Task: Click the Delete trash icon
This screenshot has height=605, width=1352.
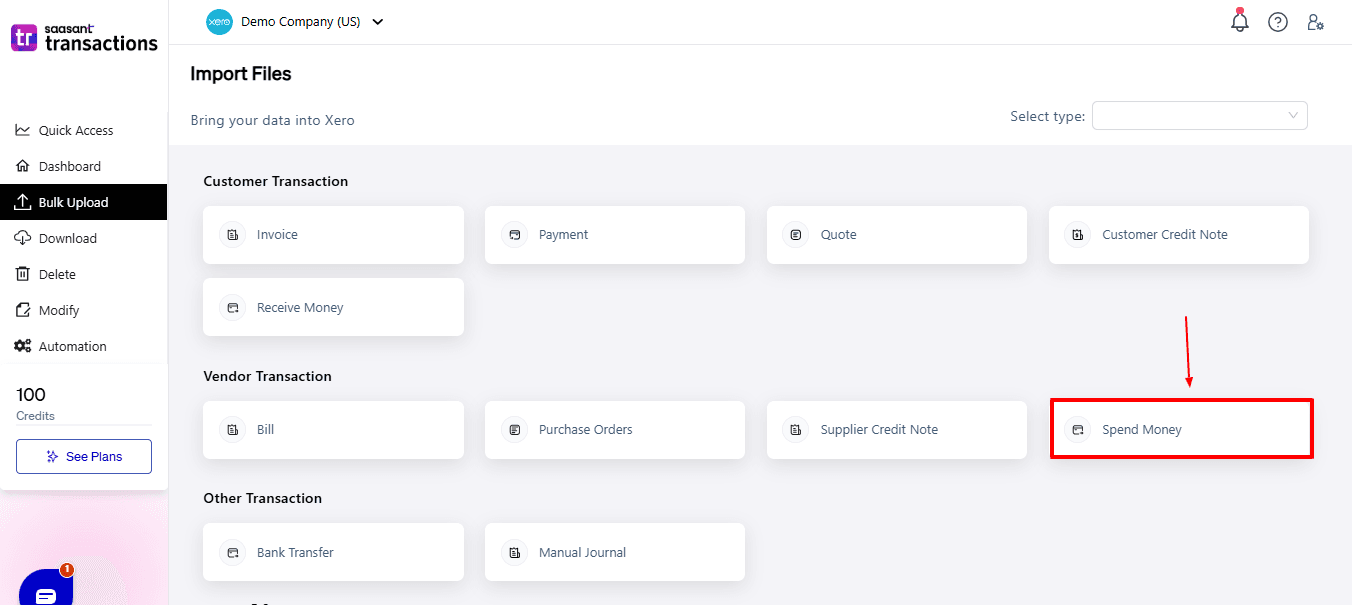Action: coord(22,274)
